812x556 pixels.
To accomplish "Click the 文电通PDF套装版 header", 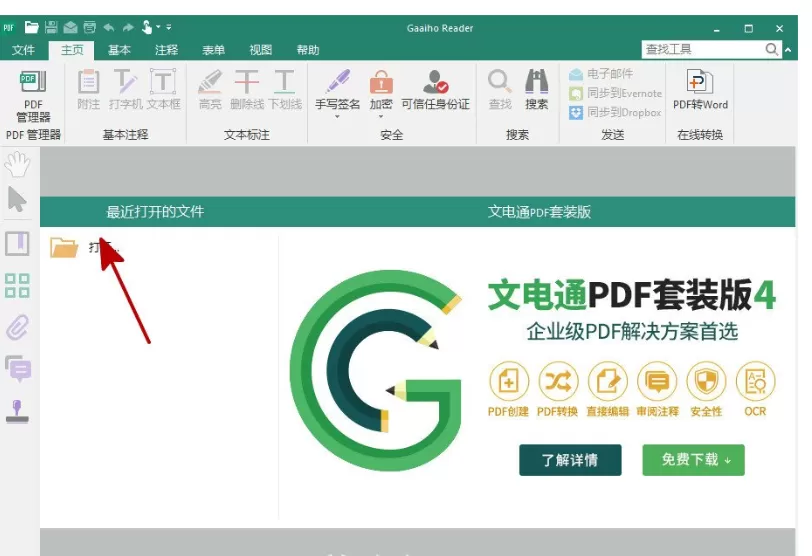I will click(539, 212).
